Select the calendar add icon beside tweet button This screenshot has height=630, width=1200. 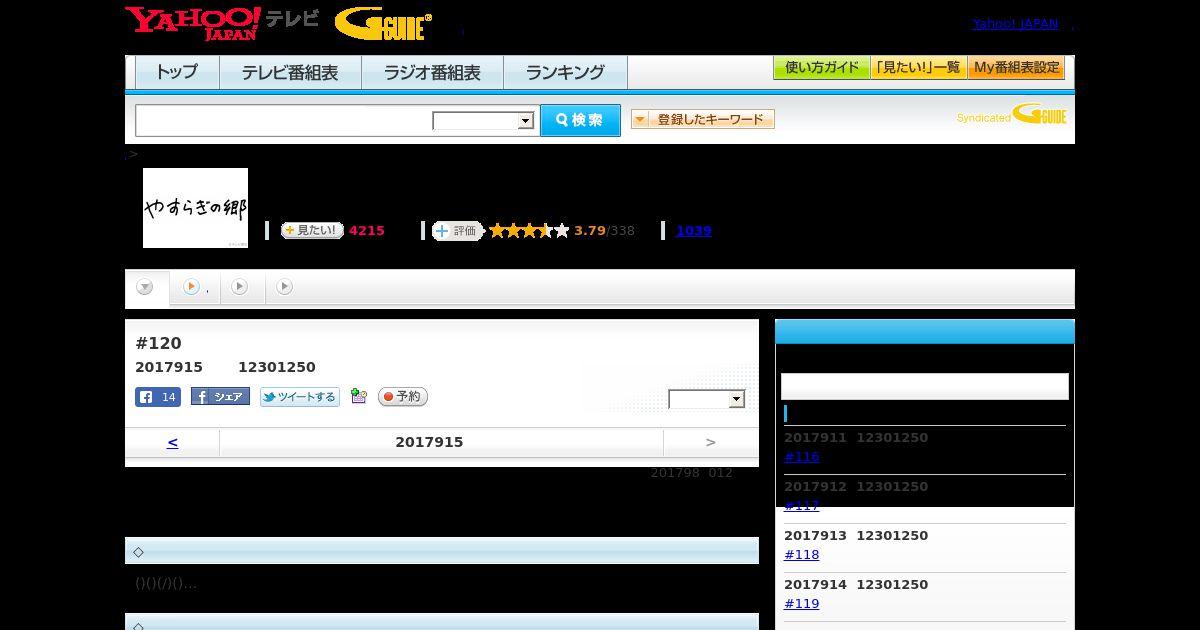pyautogui.click(x=359, y=397)
